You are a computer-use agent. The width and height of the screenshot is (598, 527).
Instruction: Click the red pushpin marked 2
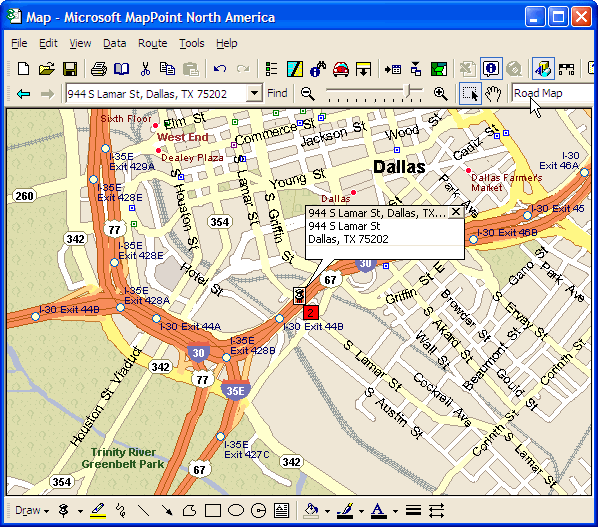pyautogui.click(x=311, y=313)
